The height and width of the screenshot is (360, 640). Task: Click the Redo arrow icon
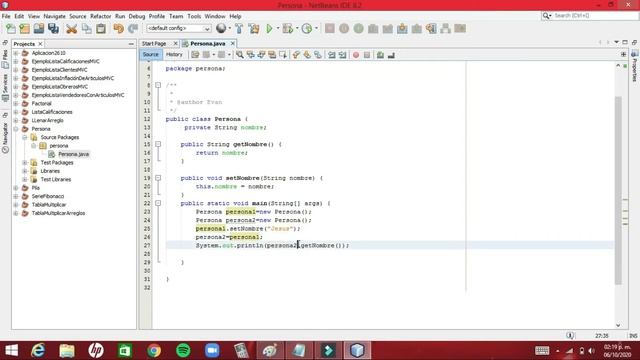coord(133,29)
